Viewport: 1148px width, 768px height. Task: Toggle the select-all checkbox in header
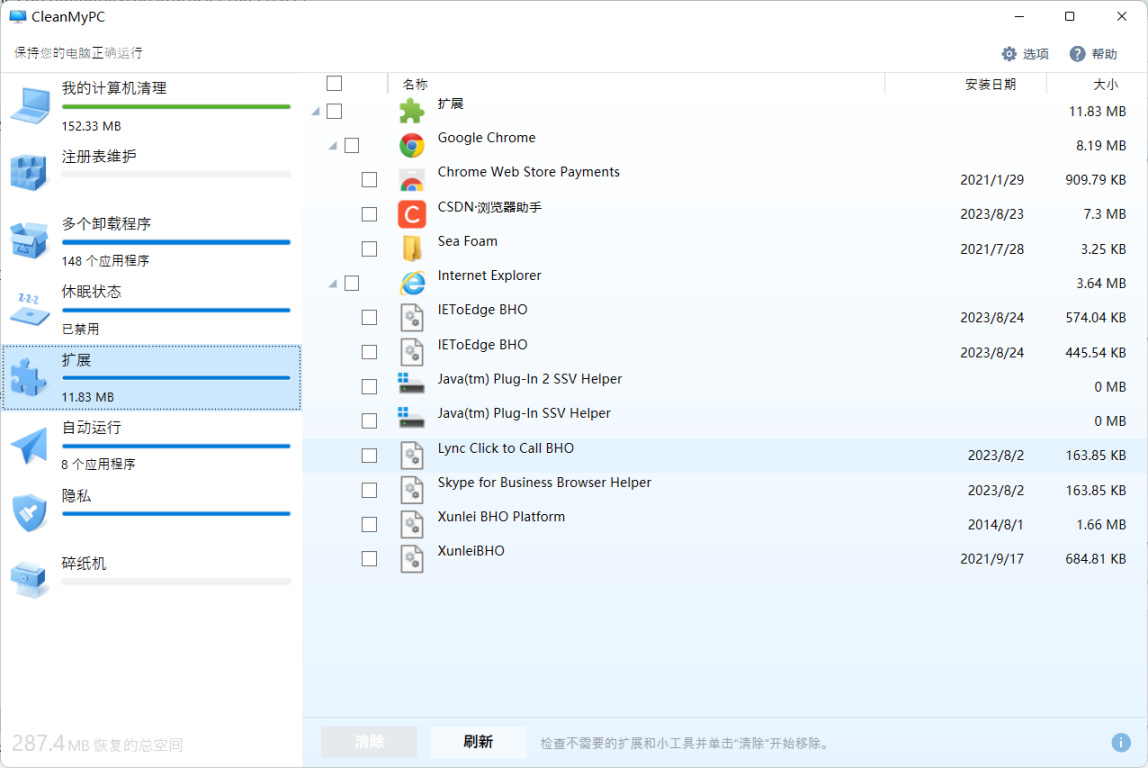pos(334,83)
